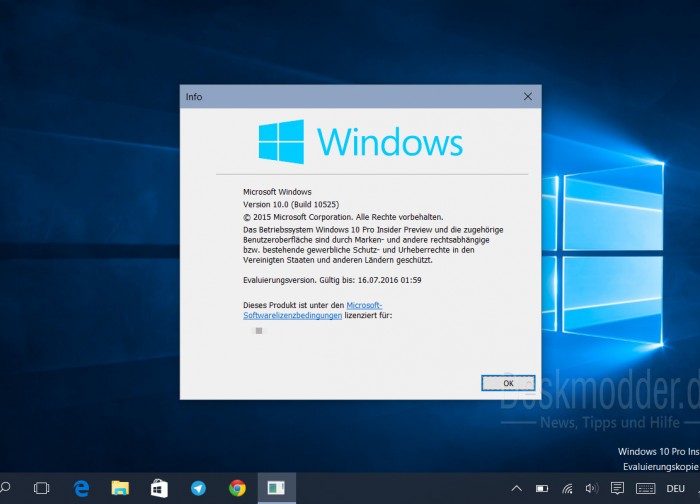Switch input language via DEU indicator
The width and height of the screenshot is (700, 504).
(675, 488)
